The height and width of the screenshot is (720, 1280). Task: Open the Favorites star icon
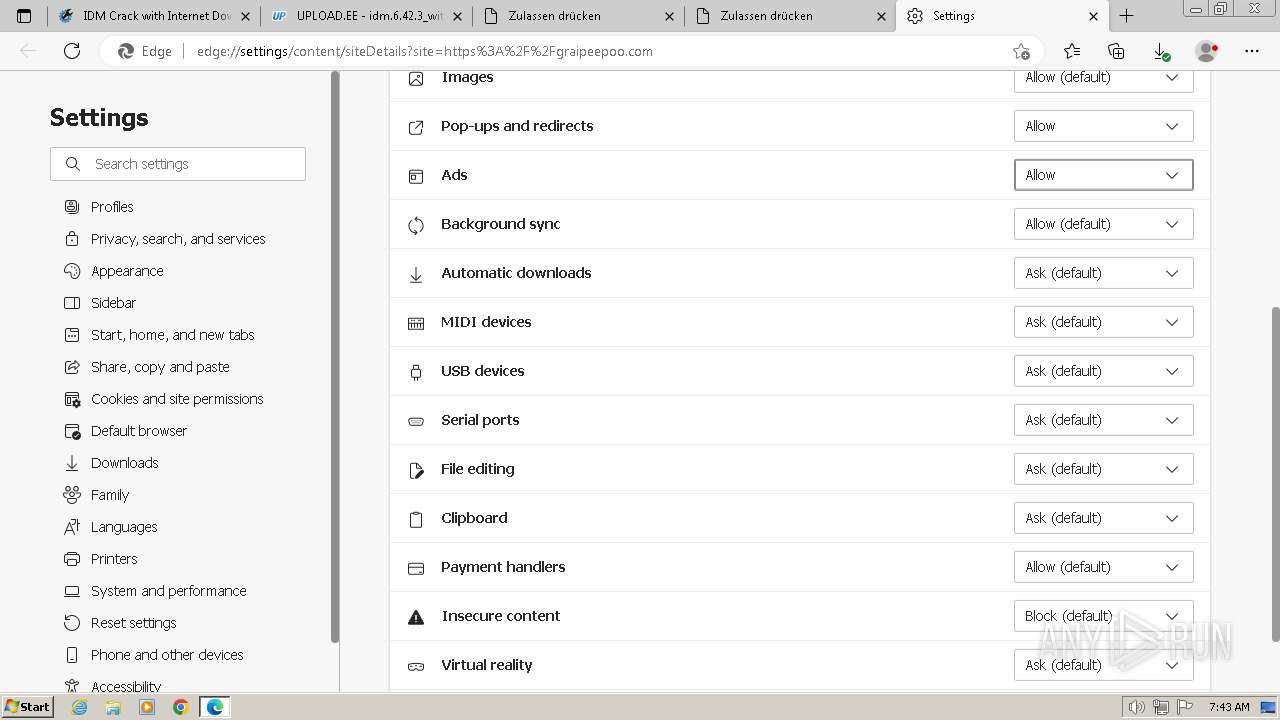click(x=1072, y=51)
